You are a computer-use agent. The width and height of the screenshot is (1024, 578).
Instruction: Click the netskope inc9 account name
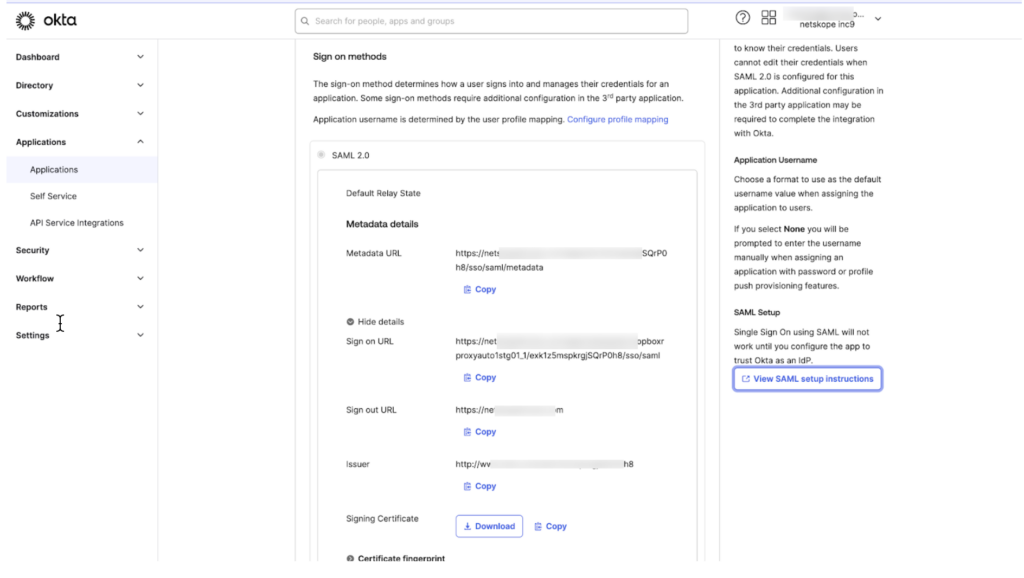[x=827, y=25]
